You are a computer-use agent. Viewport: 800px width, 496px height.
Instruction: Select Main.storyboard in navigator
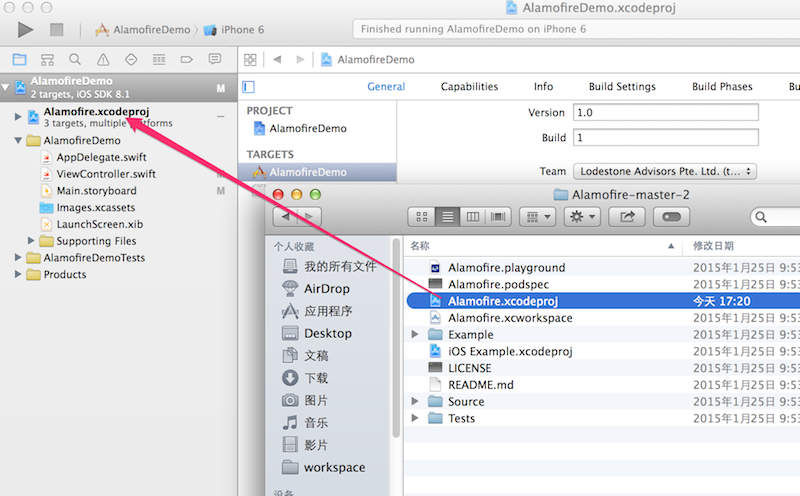tap(96, 191)
